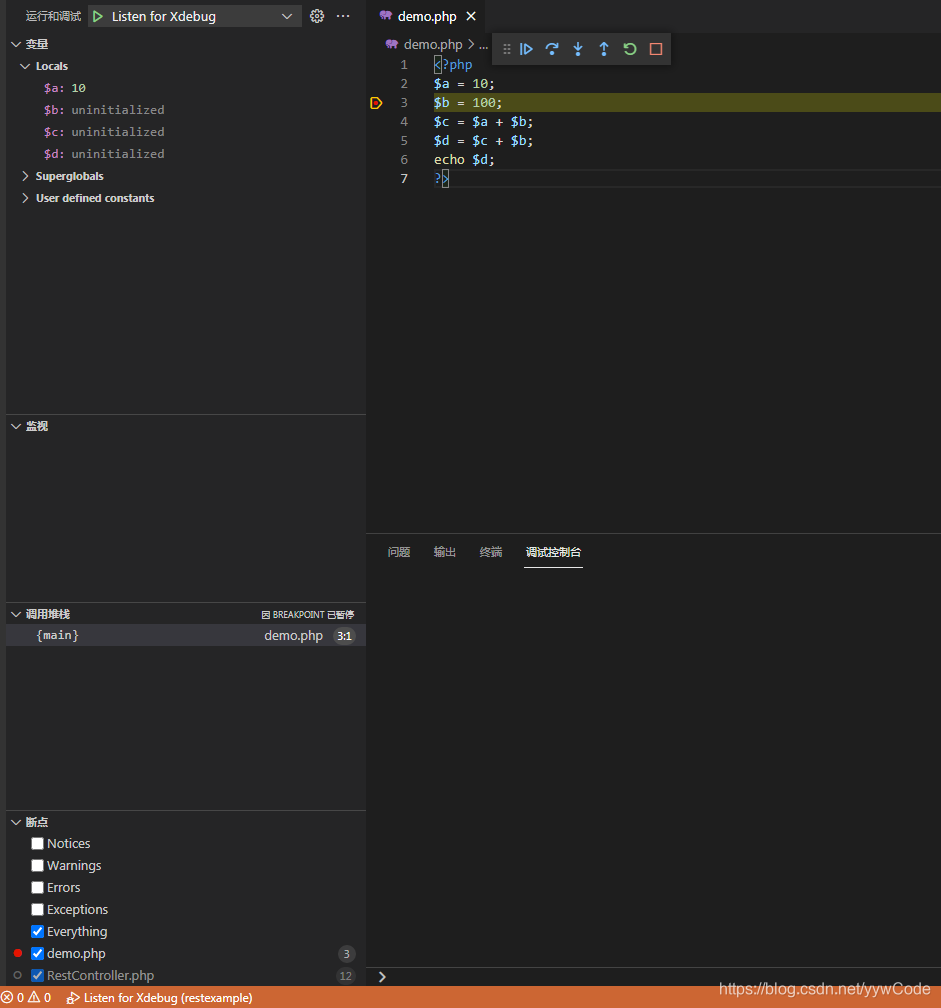This screenshot has height=1008, width=941.
Task: Grab debug toolbar drag handle
Action: (x=506, y=49)
